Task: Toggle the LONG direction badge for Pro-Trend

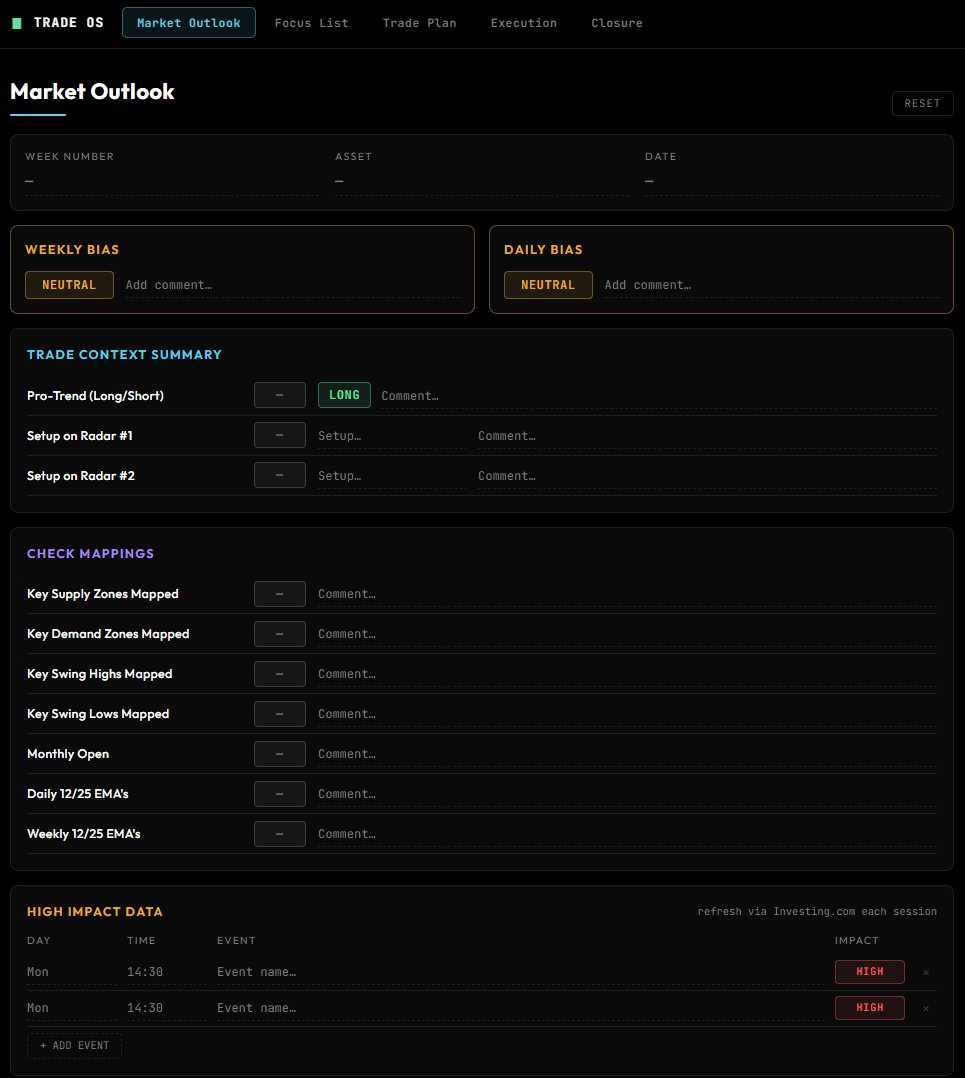Action: pos(344,395)
